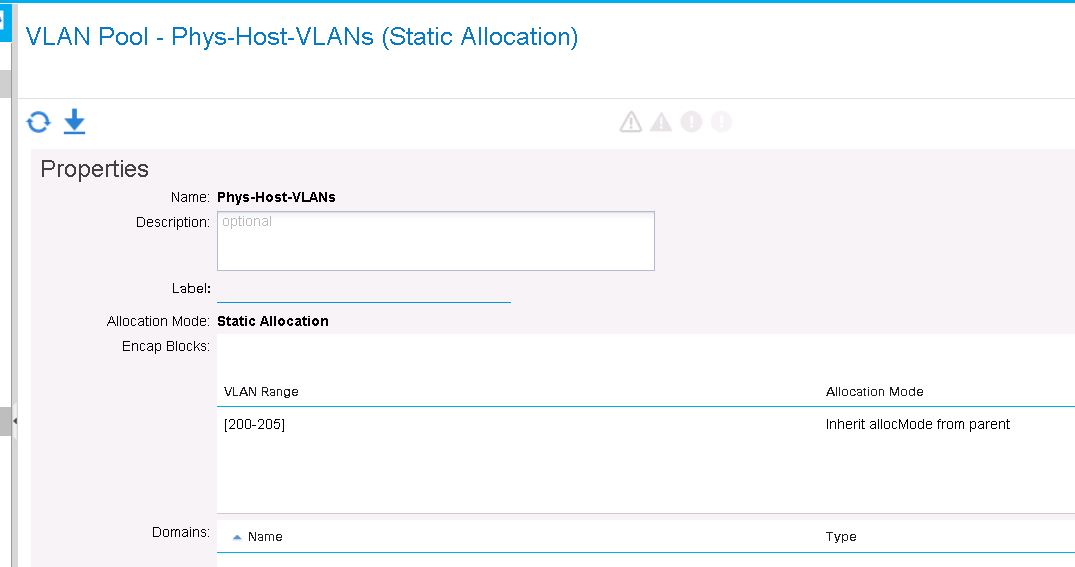This screenshot has width=1075, height=567.
Task: Click inside the Description optional text box
Action: click(x=436, y=241)
